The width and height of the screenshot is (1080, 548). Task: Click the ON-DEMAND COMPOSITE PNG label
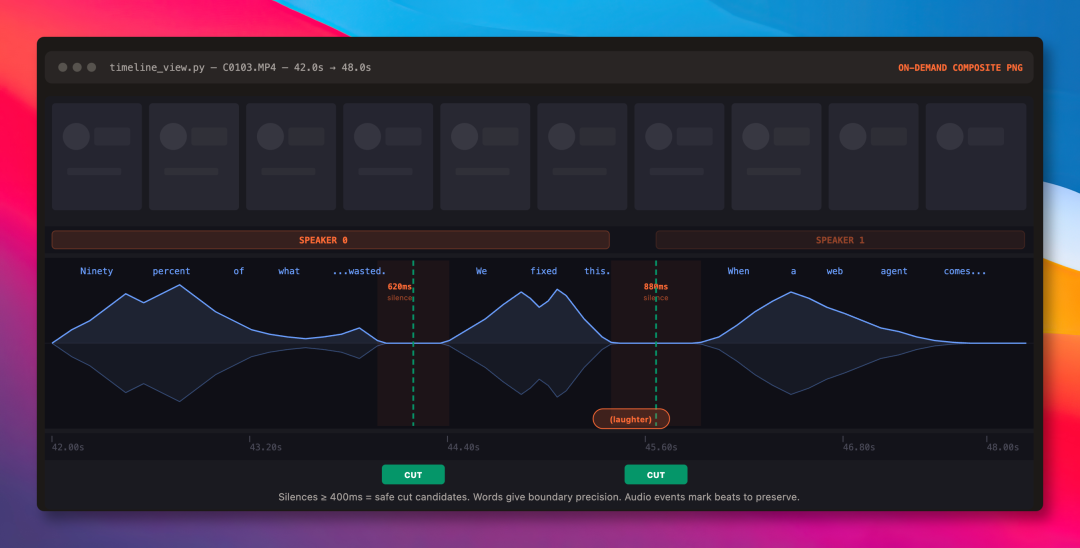click(960, 67)
